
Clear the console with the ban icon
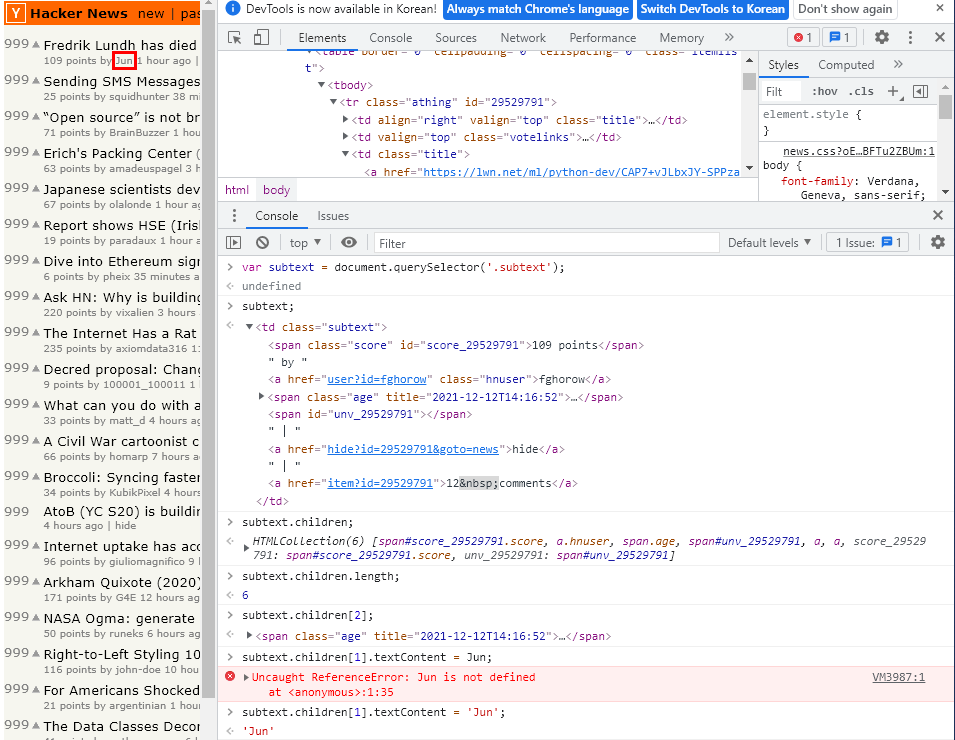tap(263, 242)
